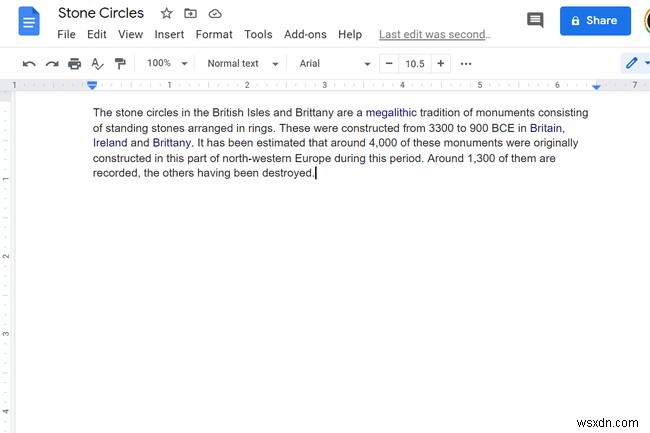This screenshot has height=433, width=650.
Task: Toggle the paint format tool
Action: [120, 64]
